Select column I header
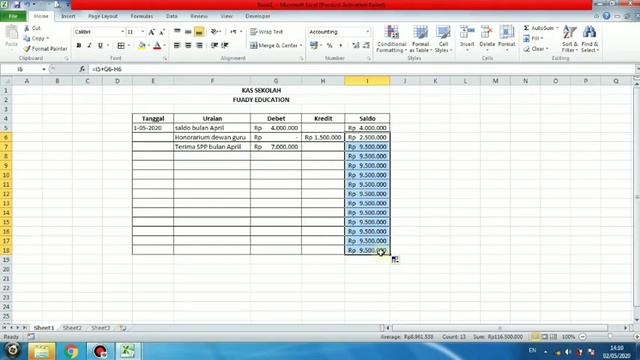This screenshot has height=360, width=640. pos(367,81)
